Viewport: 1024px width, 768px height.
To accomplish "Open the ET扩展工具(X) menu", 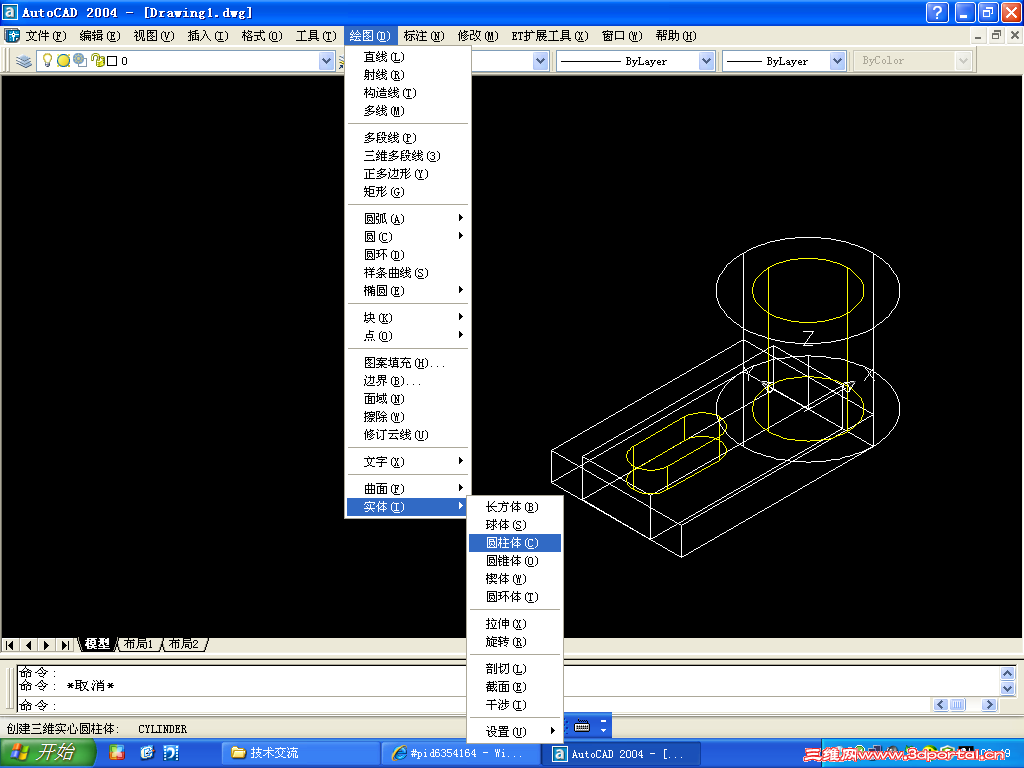I will 550,36.
